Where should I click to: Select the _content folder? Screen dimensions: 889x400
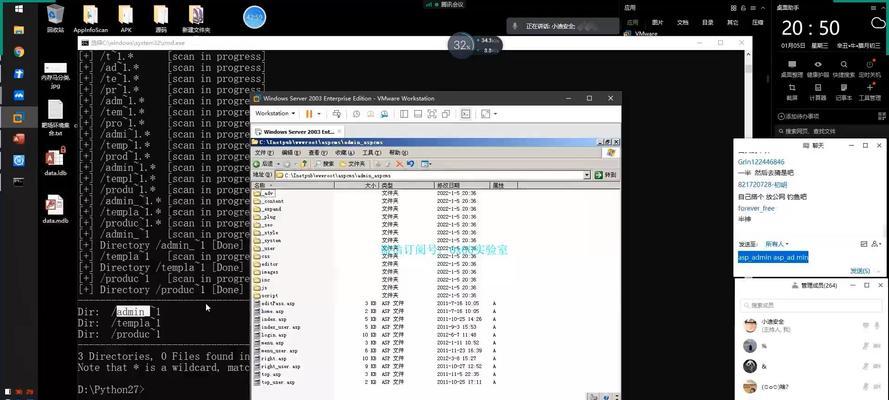click(269, 201)
